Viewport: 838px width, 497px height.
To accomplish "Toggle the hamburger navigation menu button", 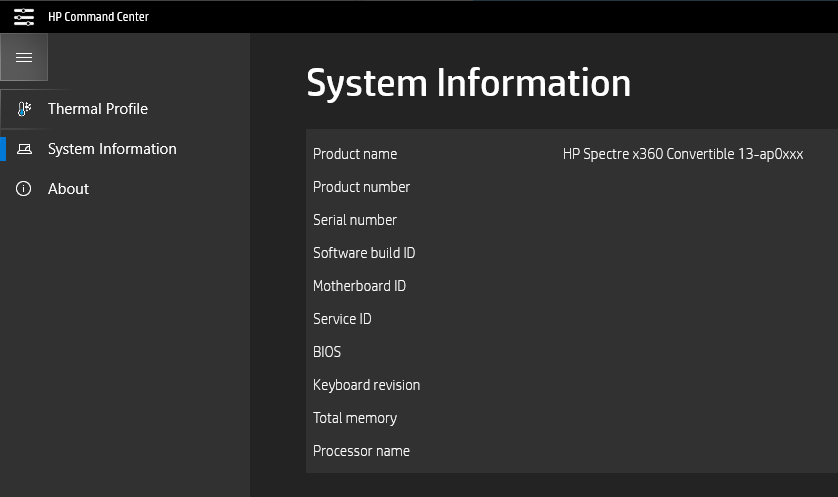I will tap(24, 57).
